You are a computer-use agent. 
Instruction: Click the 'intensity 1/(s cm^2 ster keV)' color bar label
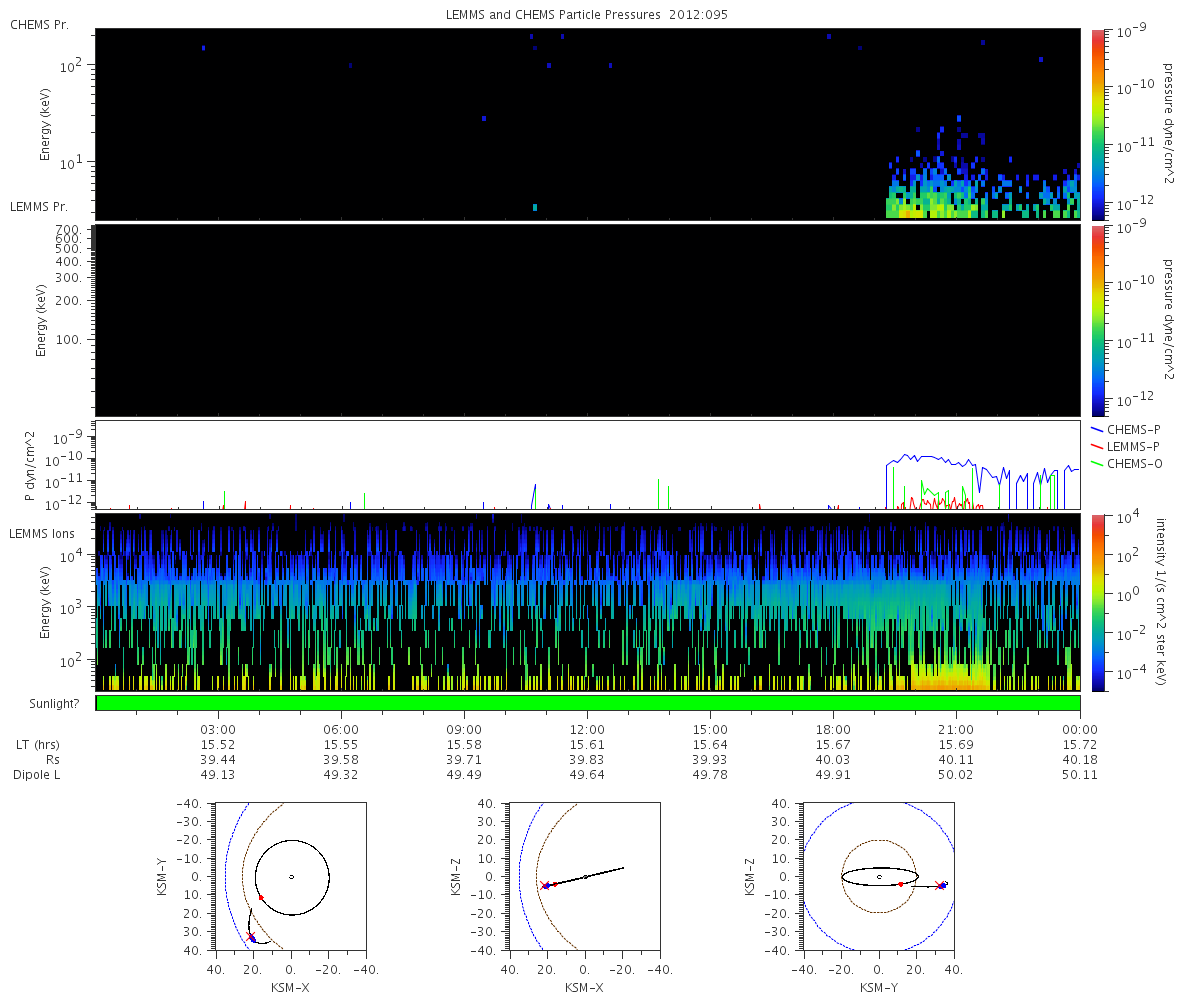coord(1163,603)
